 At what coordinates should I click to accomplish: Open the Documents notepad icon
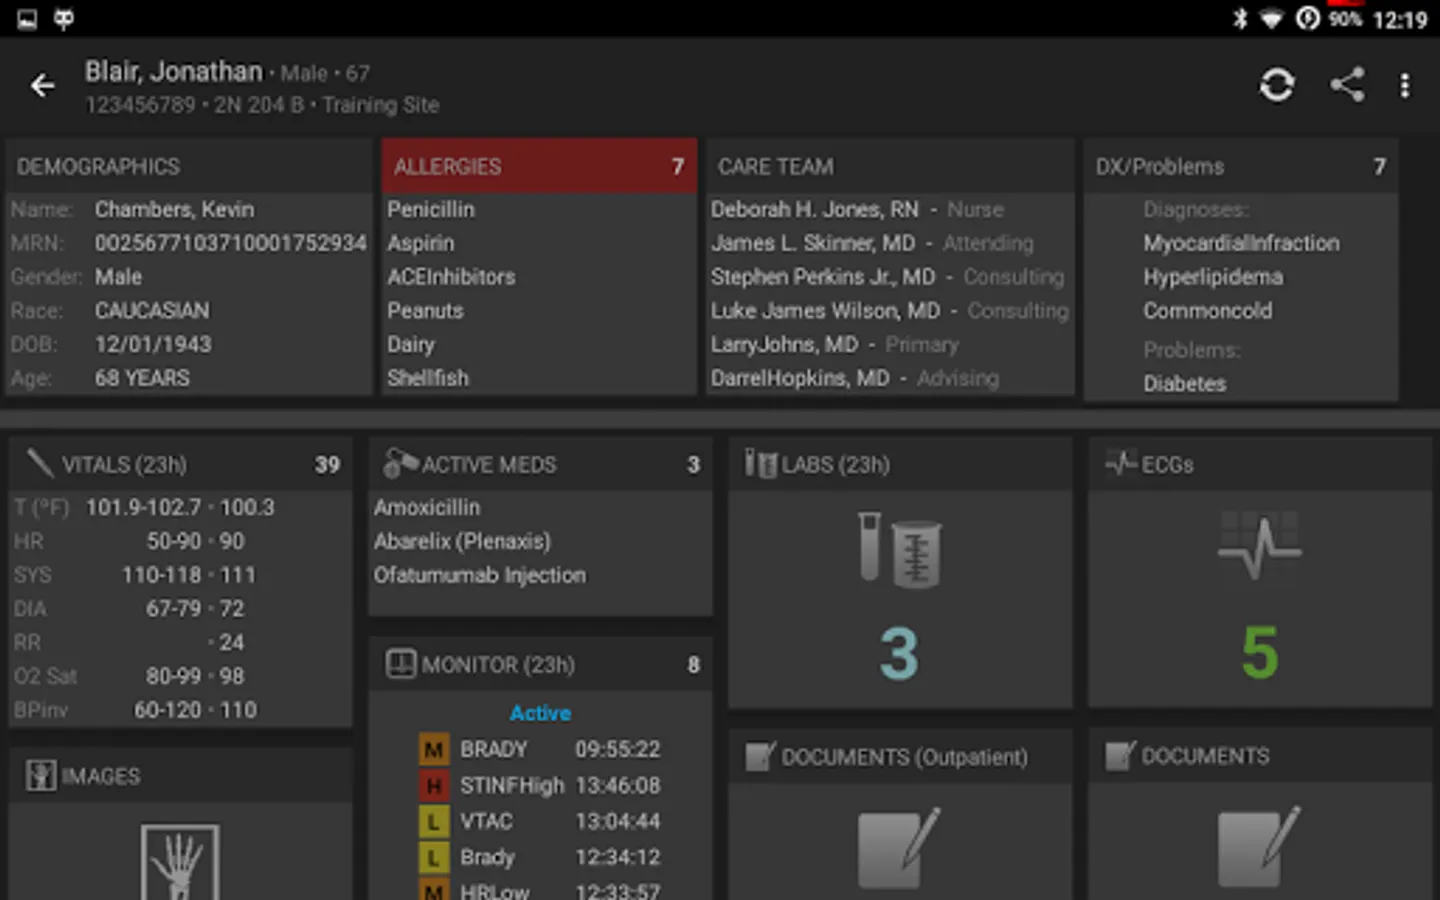(x=1259, y=847)
